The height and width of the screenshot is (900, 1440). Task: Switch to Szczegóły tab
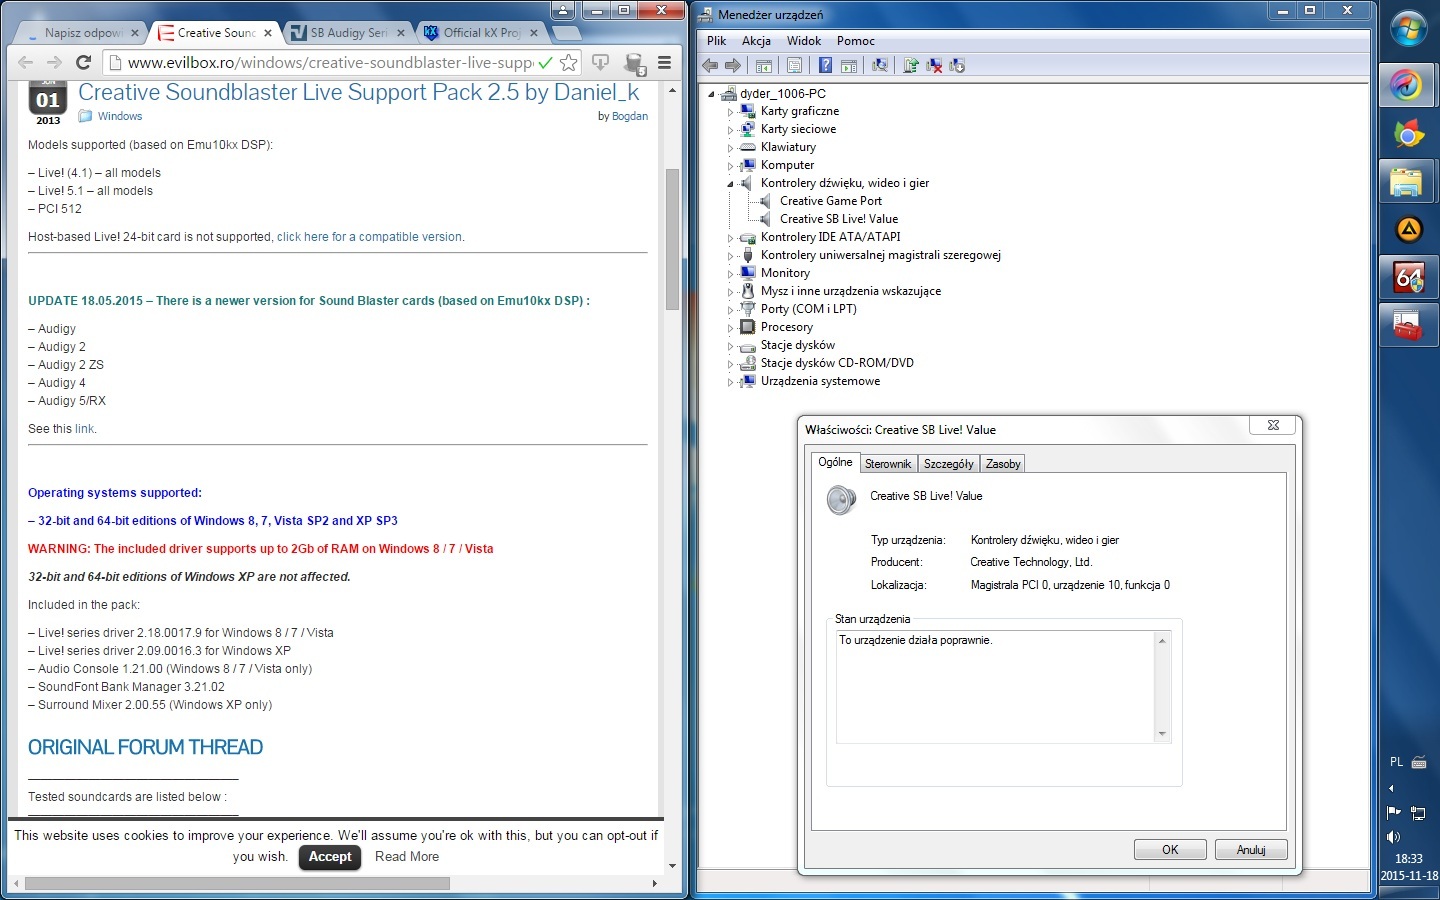[x=948, y=464]
